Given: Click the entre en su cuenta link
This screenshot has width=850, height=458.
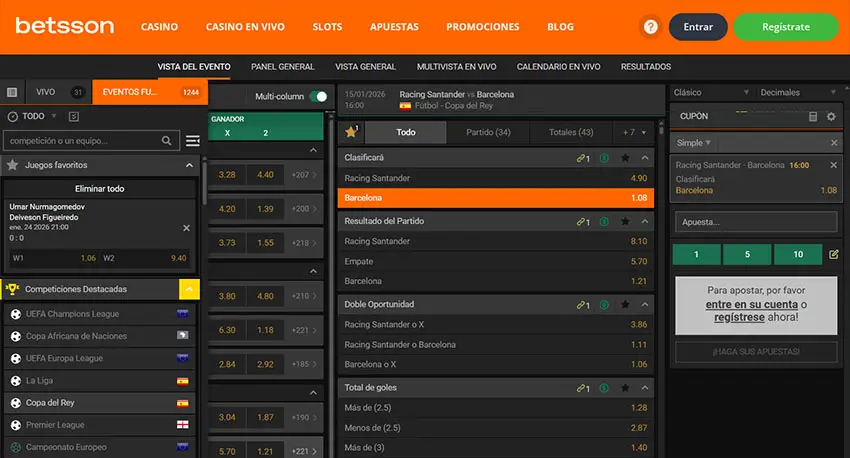Looking at the screenshot, I should point(751,304).
